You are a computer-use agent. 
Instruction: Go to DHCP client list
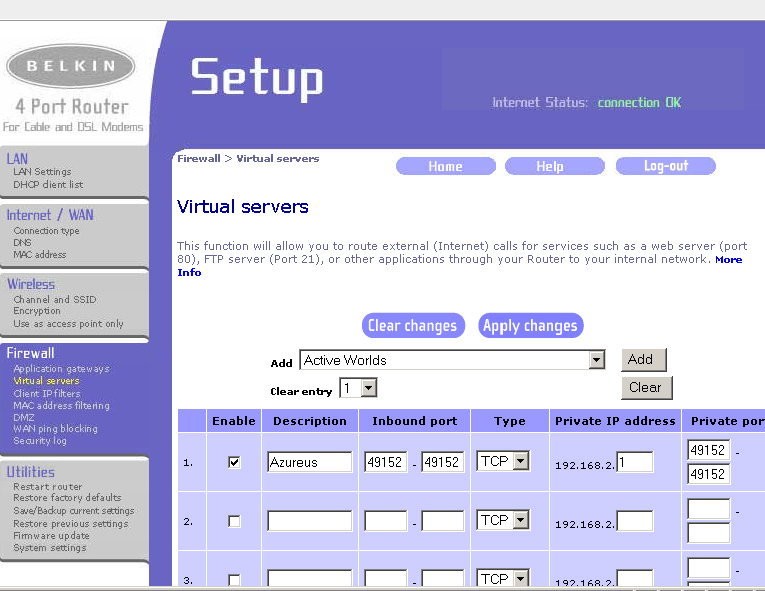click(x=48, y=185)
